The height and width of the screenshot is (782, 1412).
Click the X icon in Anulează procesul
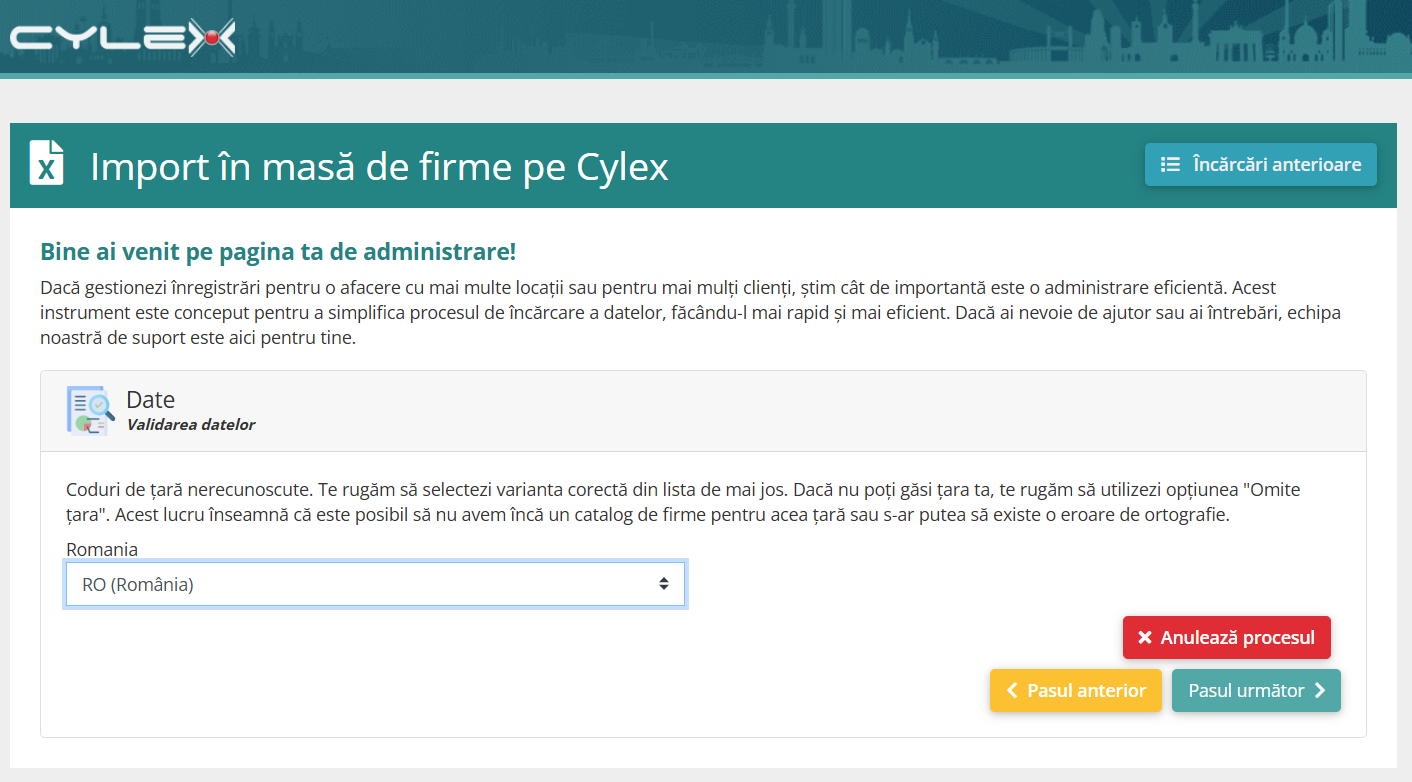(x=1145, y=638)
